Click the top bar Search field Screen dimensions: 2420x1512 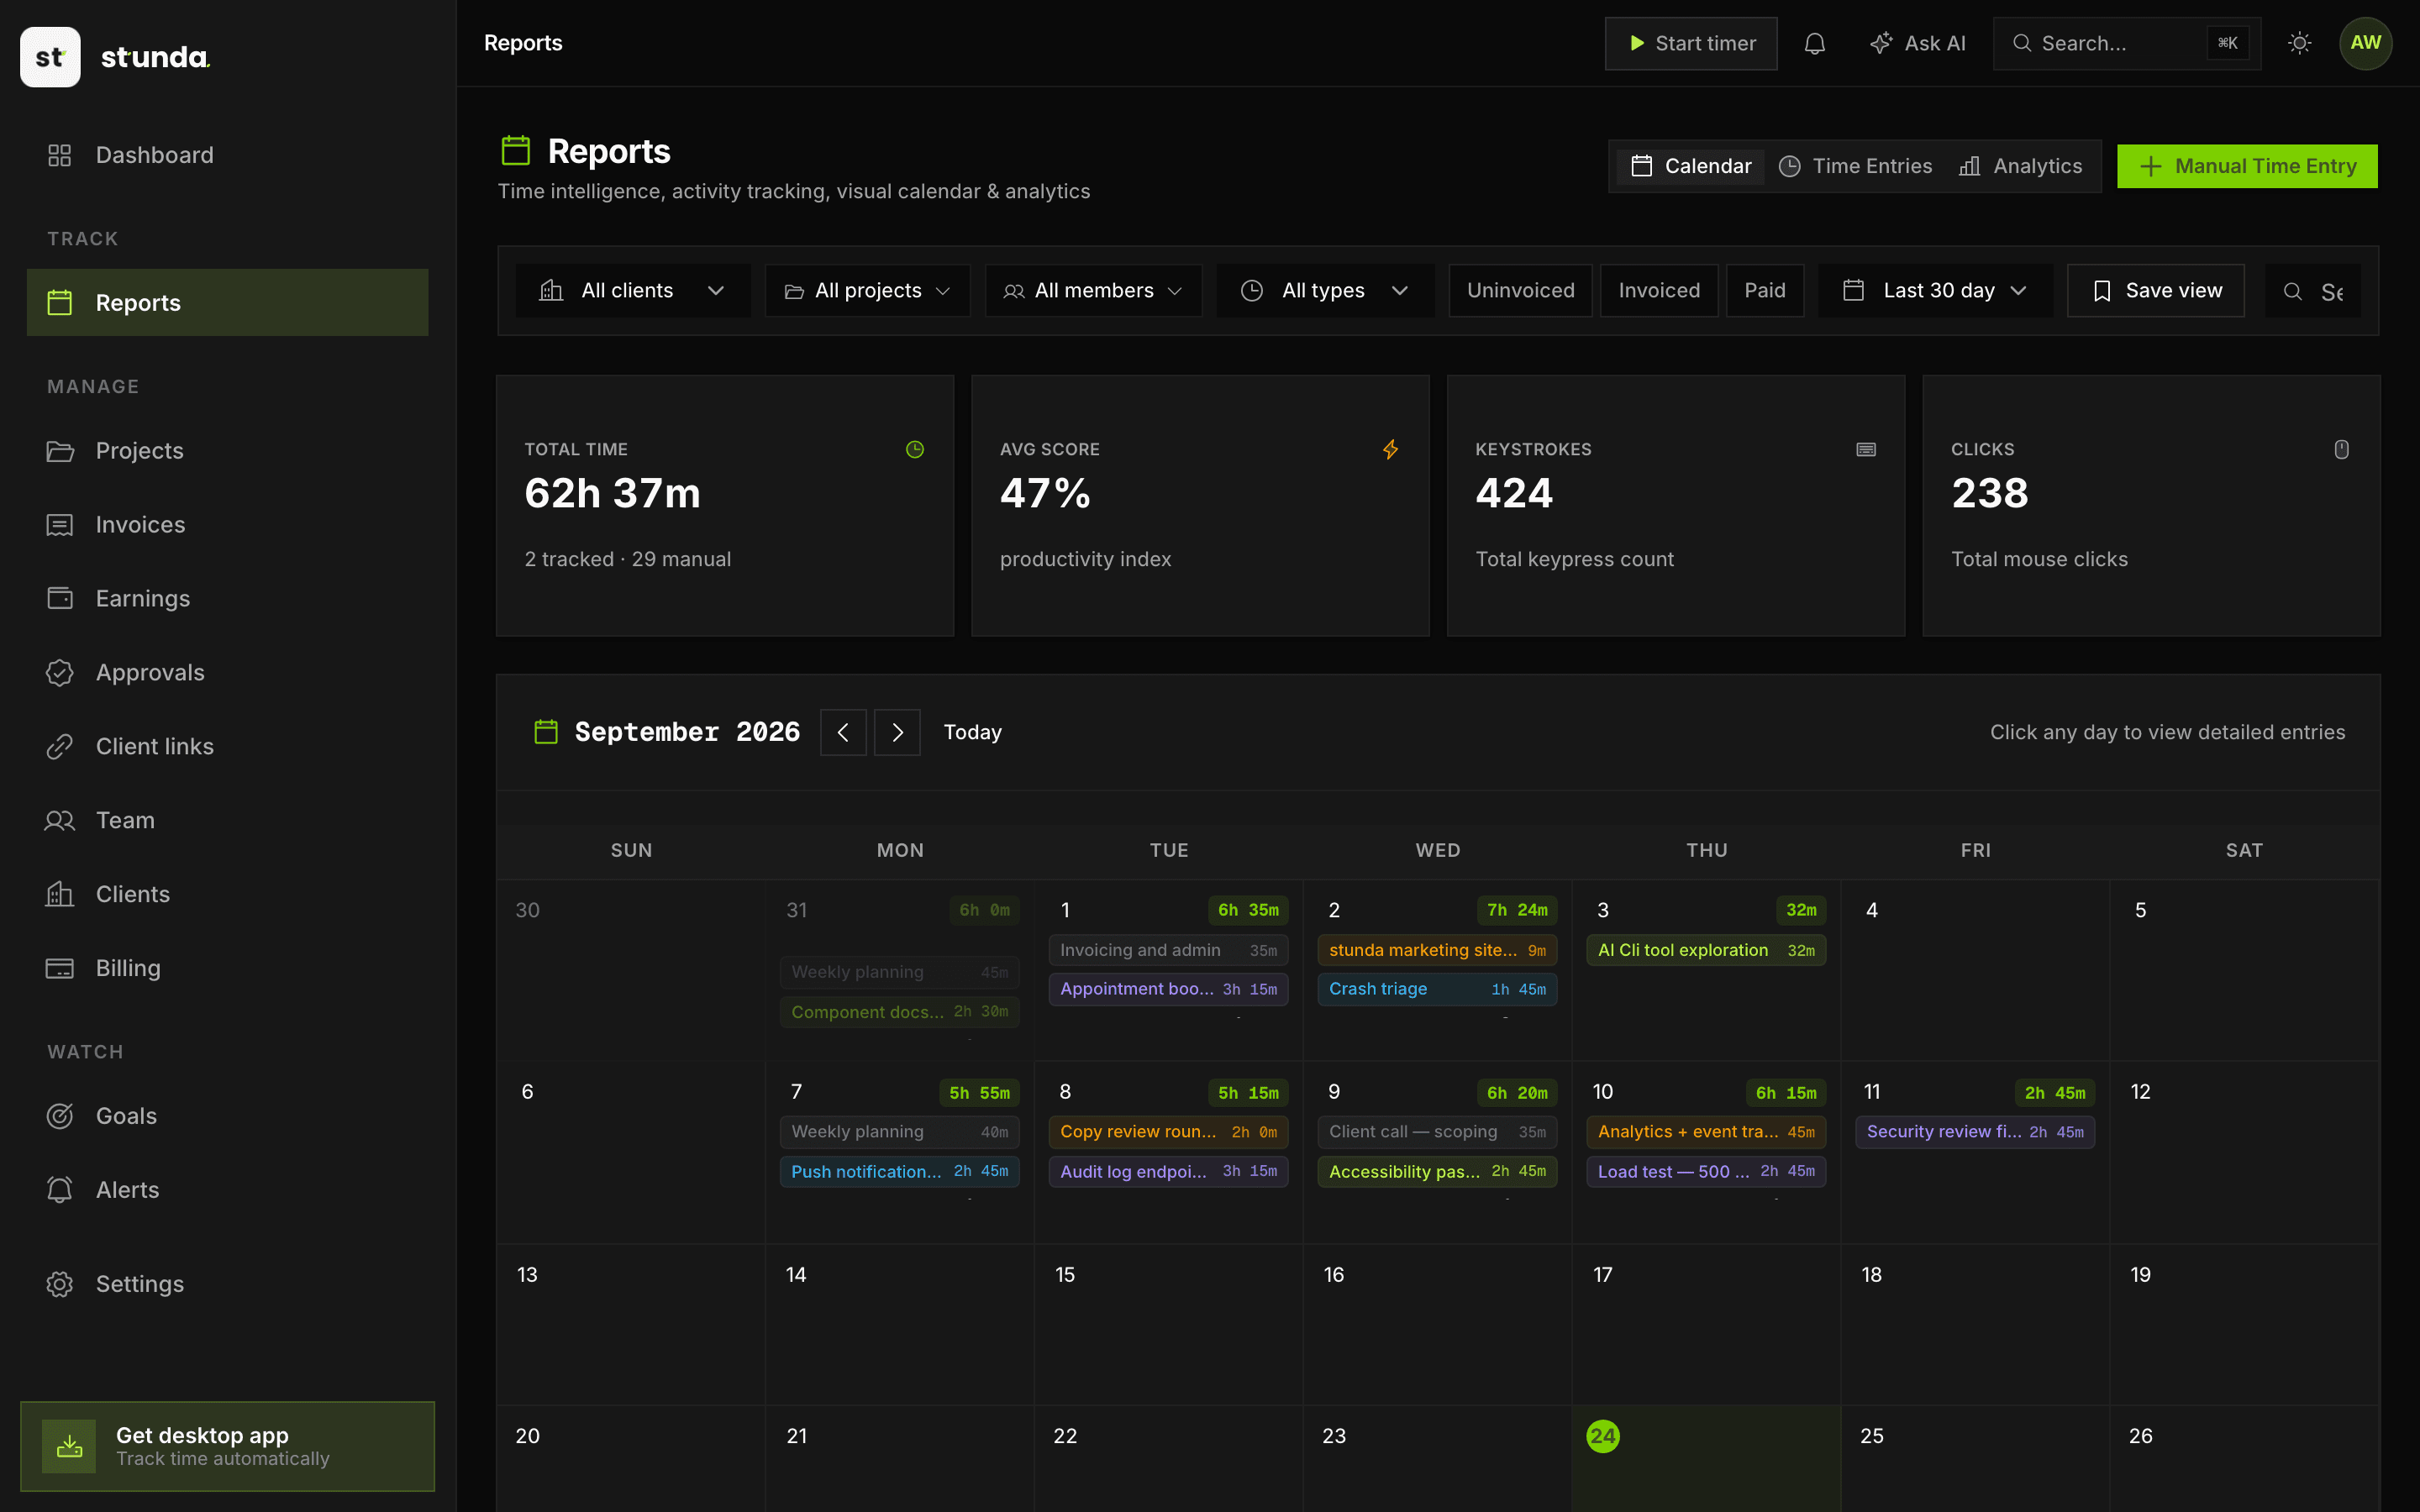tap(2126, 43)
